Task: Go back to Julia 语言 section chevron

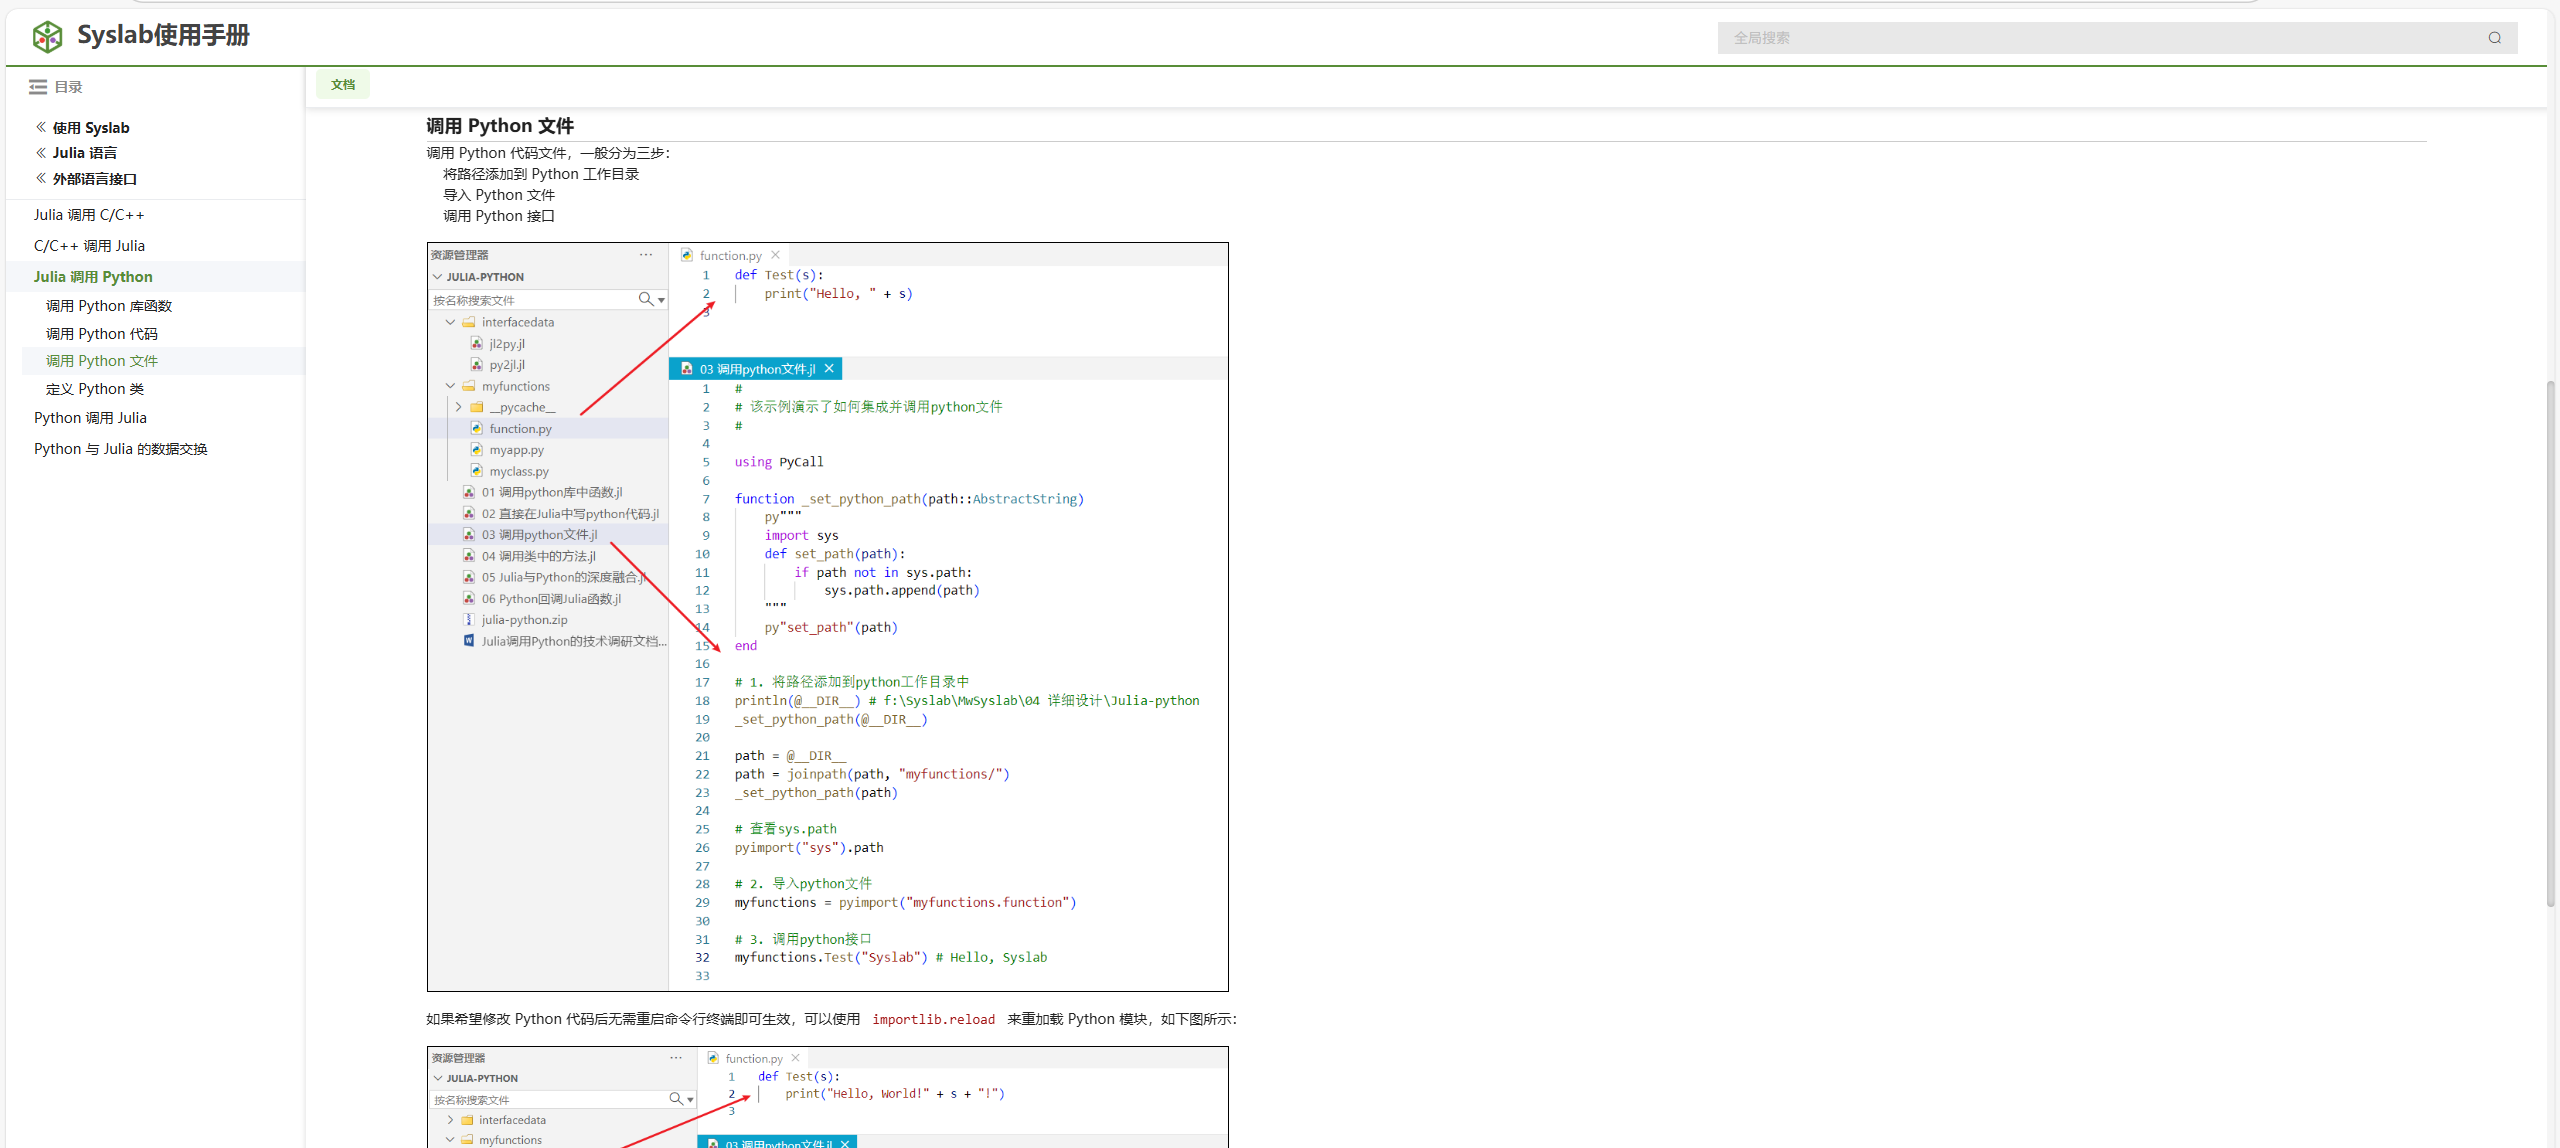Action: (x=41, y=153)
